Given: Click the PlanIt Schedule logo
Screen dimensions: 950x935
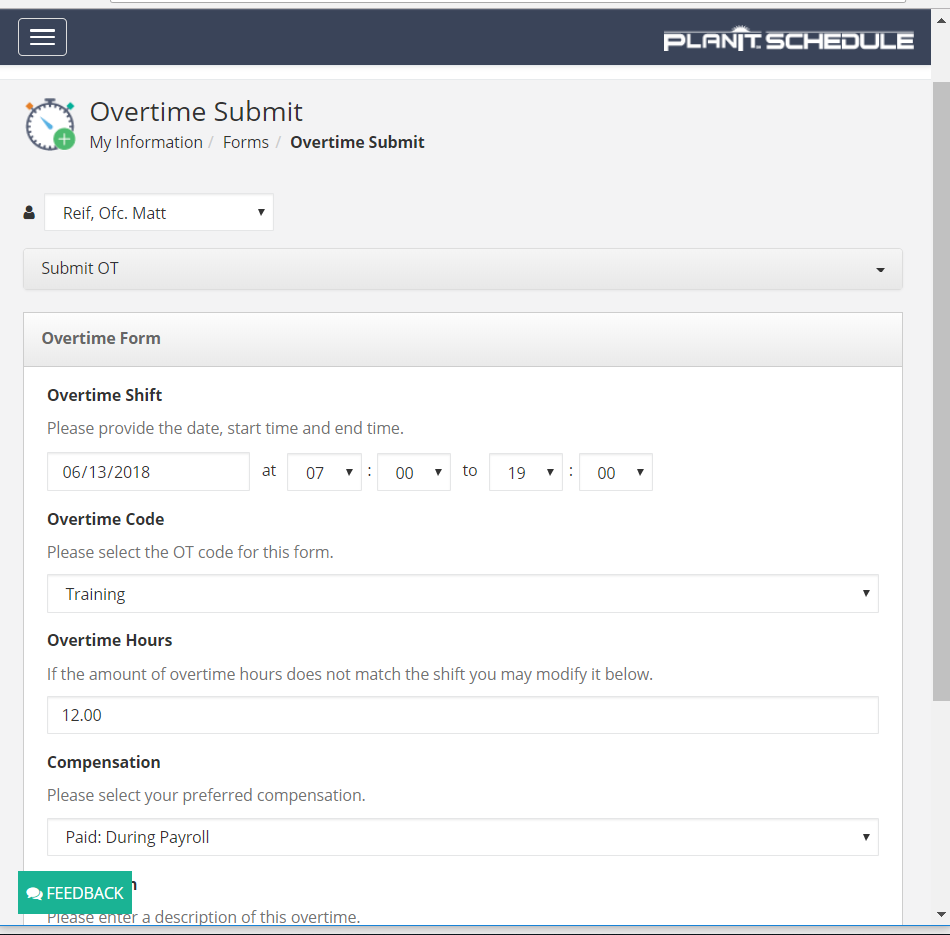Looking at the screenshot, I should coord(788,39).
